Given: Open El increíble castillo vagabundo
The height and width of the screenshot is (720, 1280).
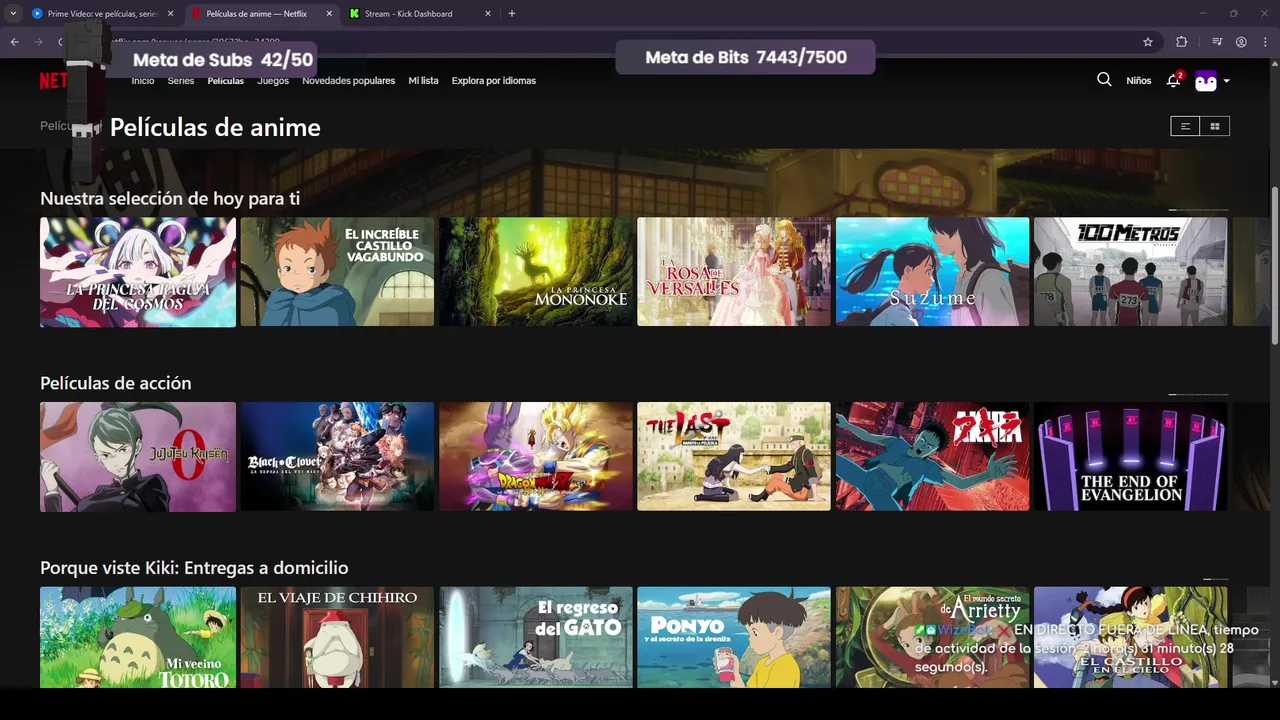Looking at the screenshot, I should [x=337, y=272].
